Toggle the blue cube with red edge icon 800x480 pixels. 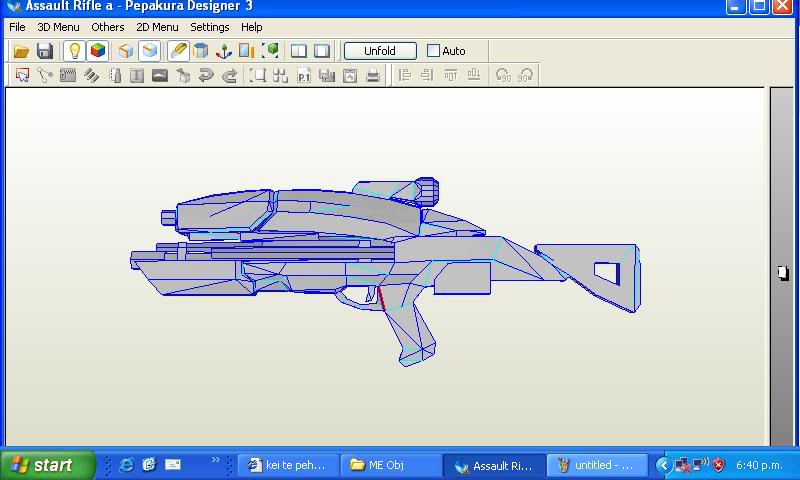pyautogui.click(x=149, y=51)
